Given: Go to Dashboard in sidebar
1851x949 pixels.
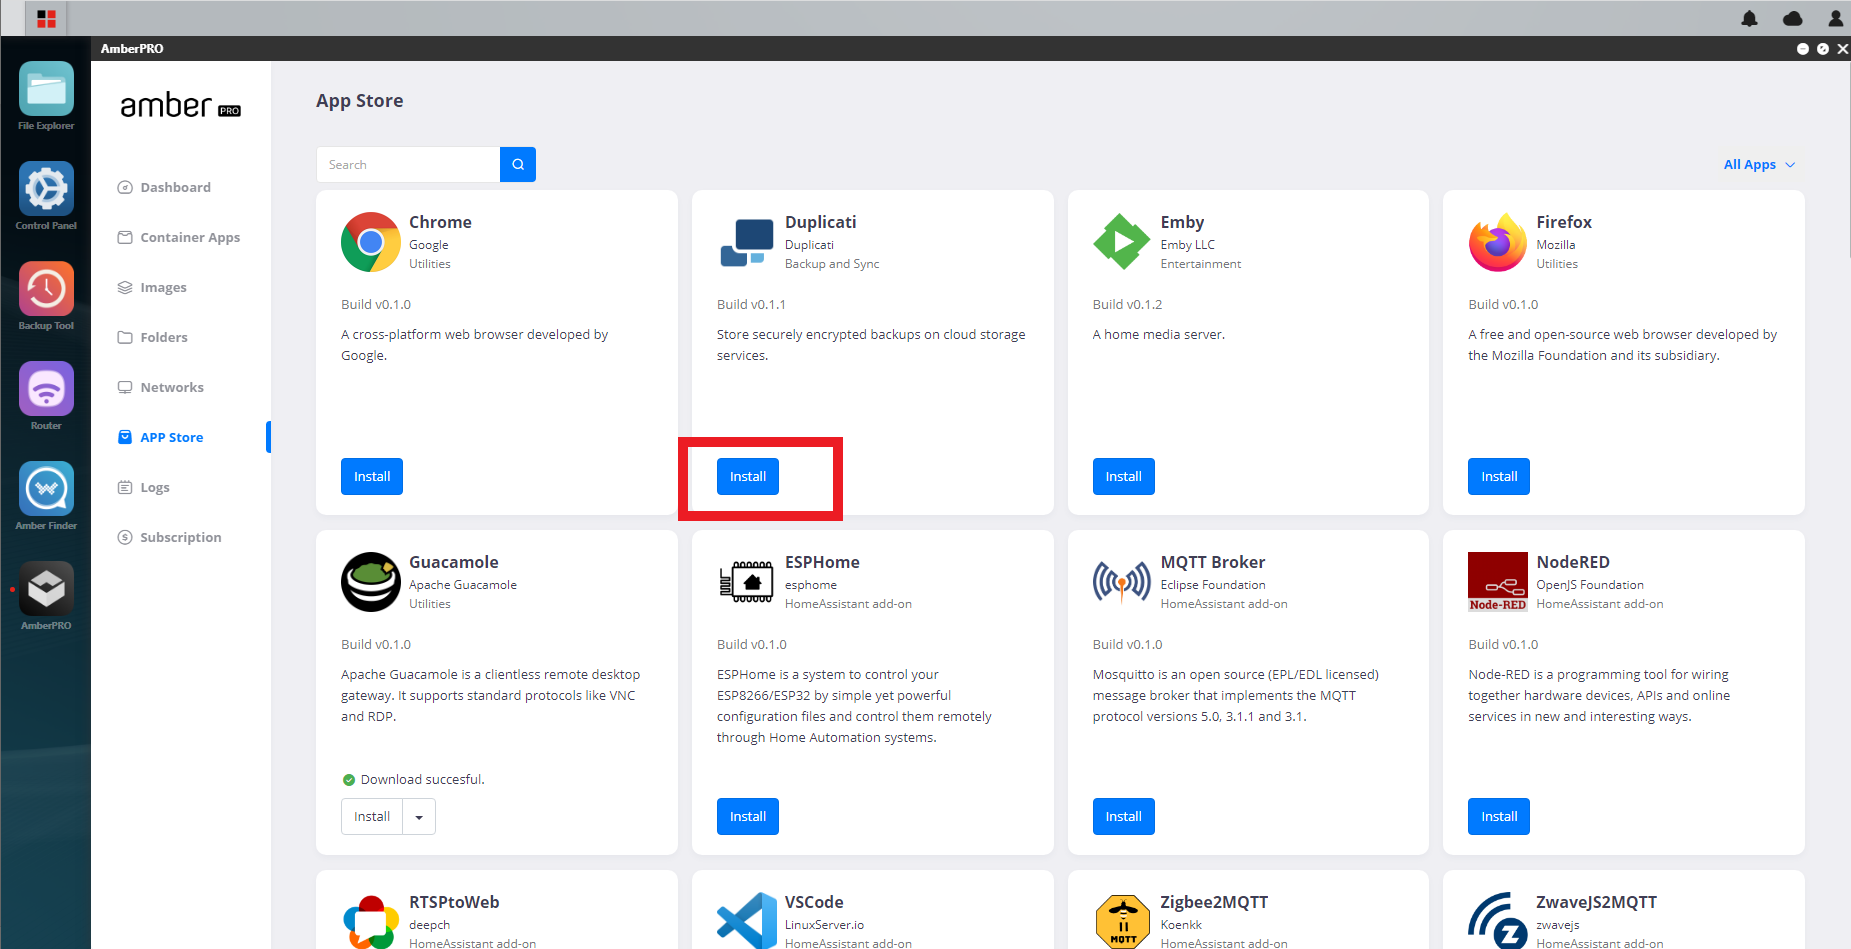Looking at the screenshot, I should [176, 187].
